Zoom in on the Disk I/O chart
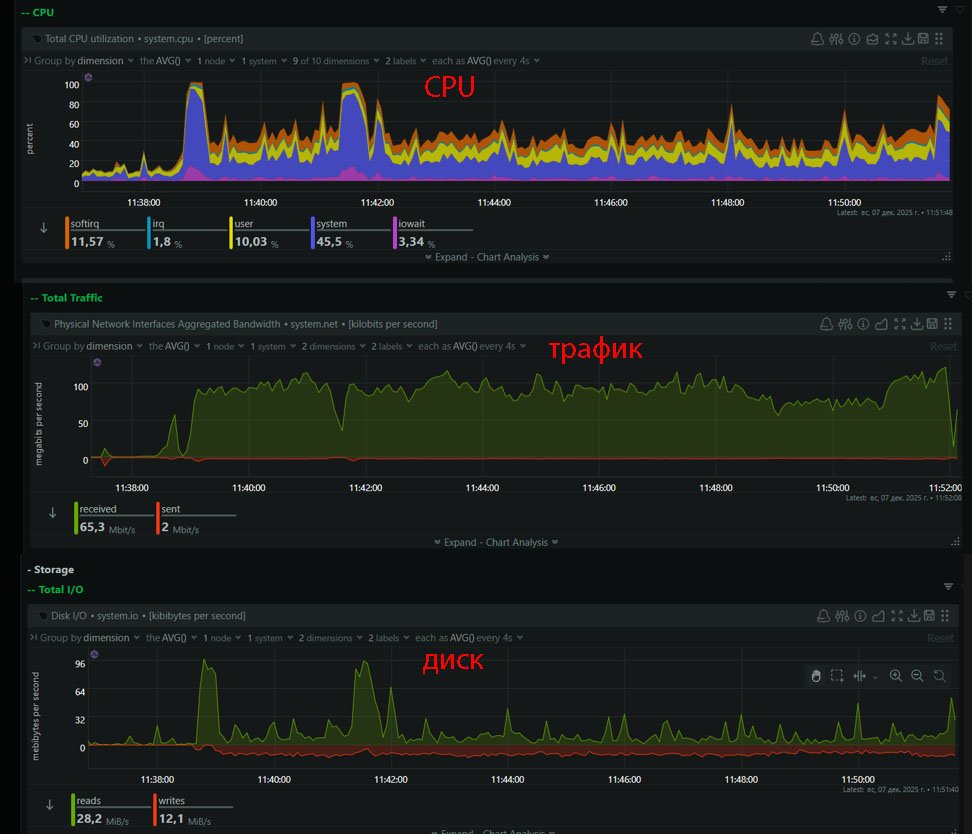The height and width of the screenshot is (834, 972). click(895, 676)
